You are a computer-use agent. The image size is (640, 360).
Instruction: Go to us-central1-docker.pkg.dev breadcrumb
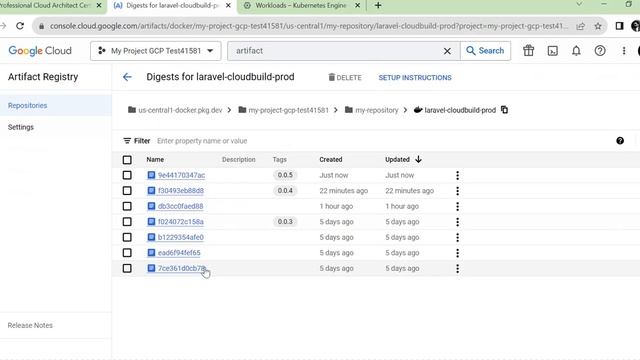180,110
